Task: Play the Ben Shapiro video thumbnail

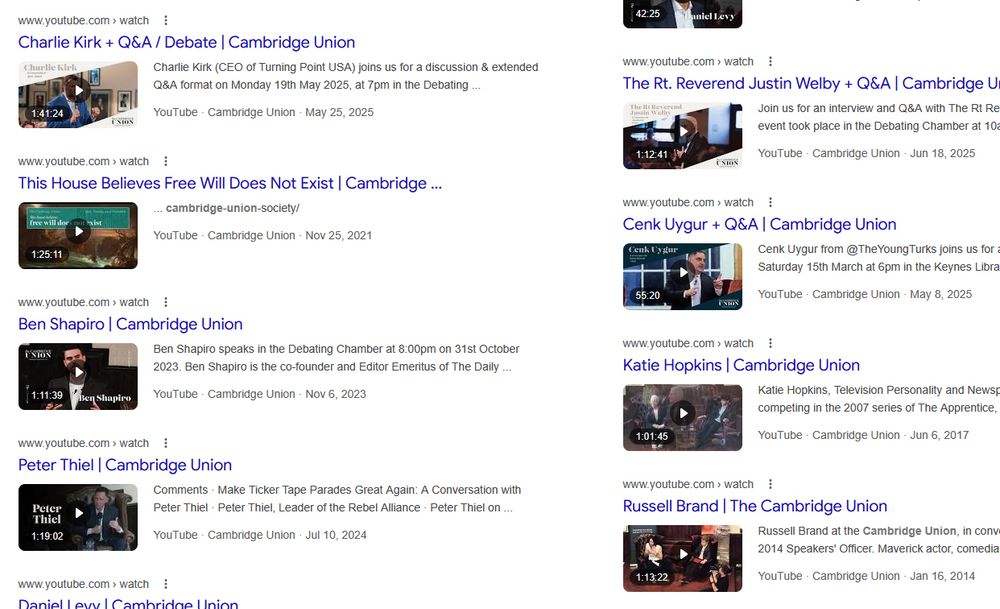Action: click(x=78, y=376)
